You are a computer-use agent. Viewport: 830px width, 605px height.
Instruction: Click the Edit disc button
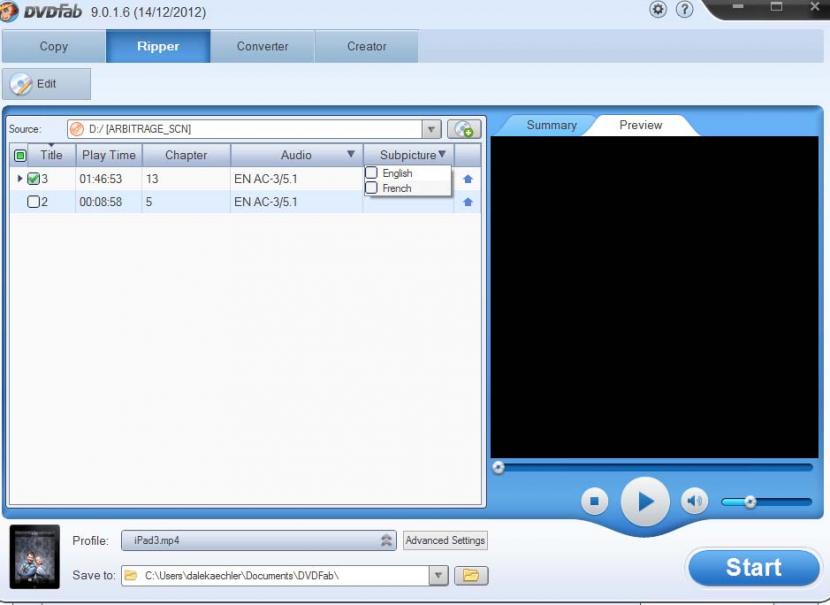(x=46, y=84)
